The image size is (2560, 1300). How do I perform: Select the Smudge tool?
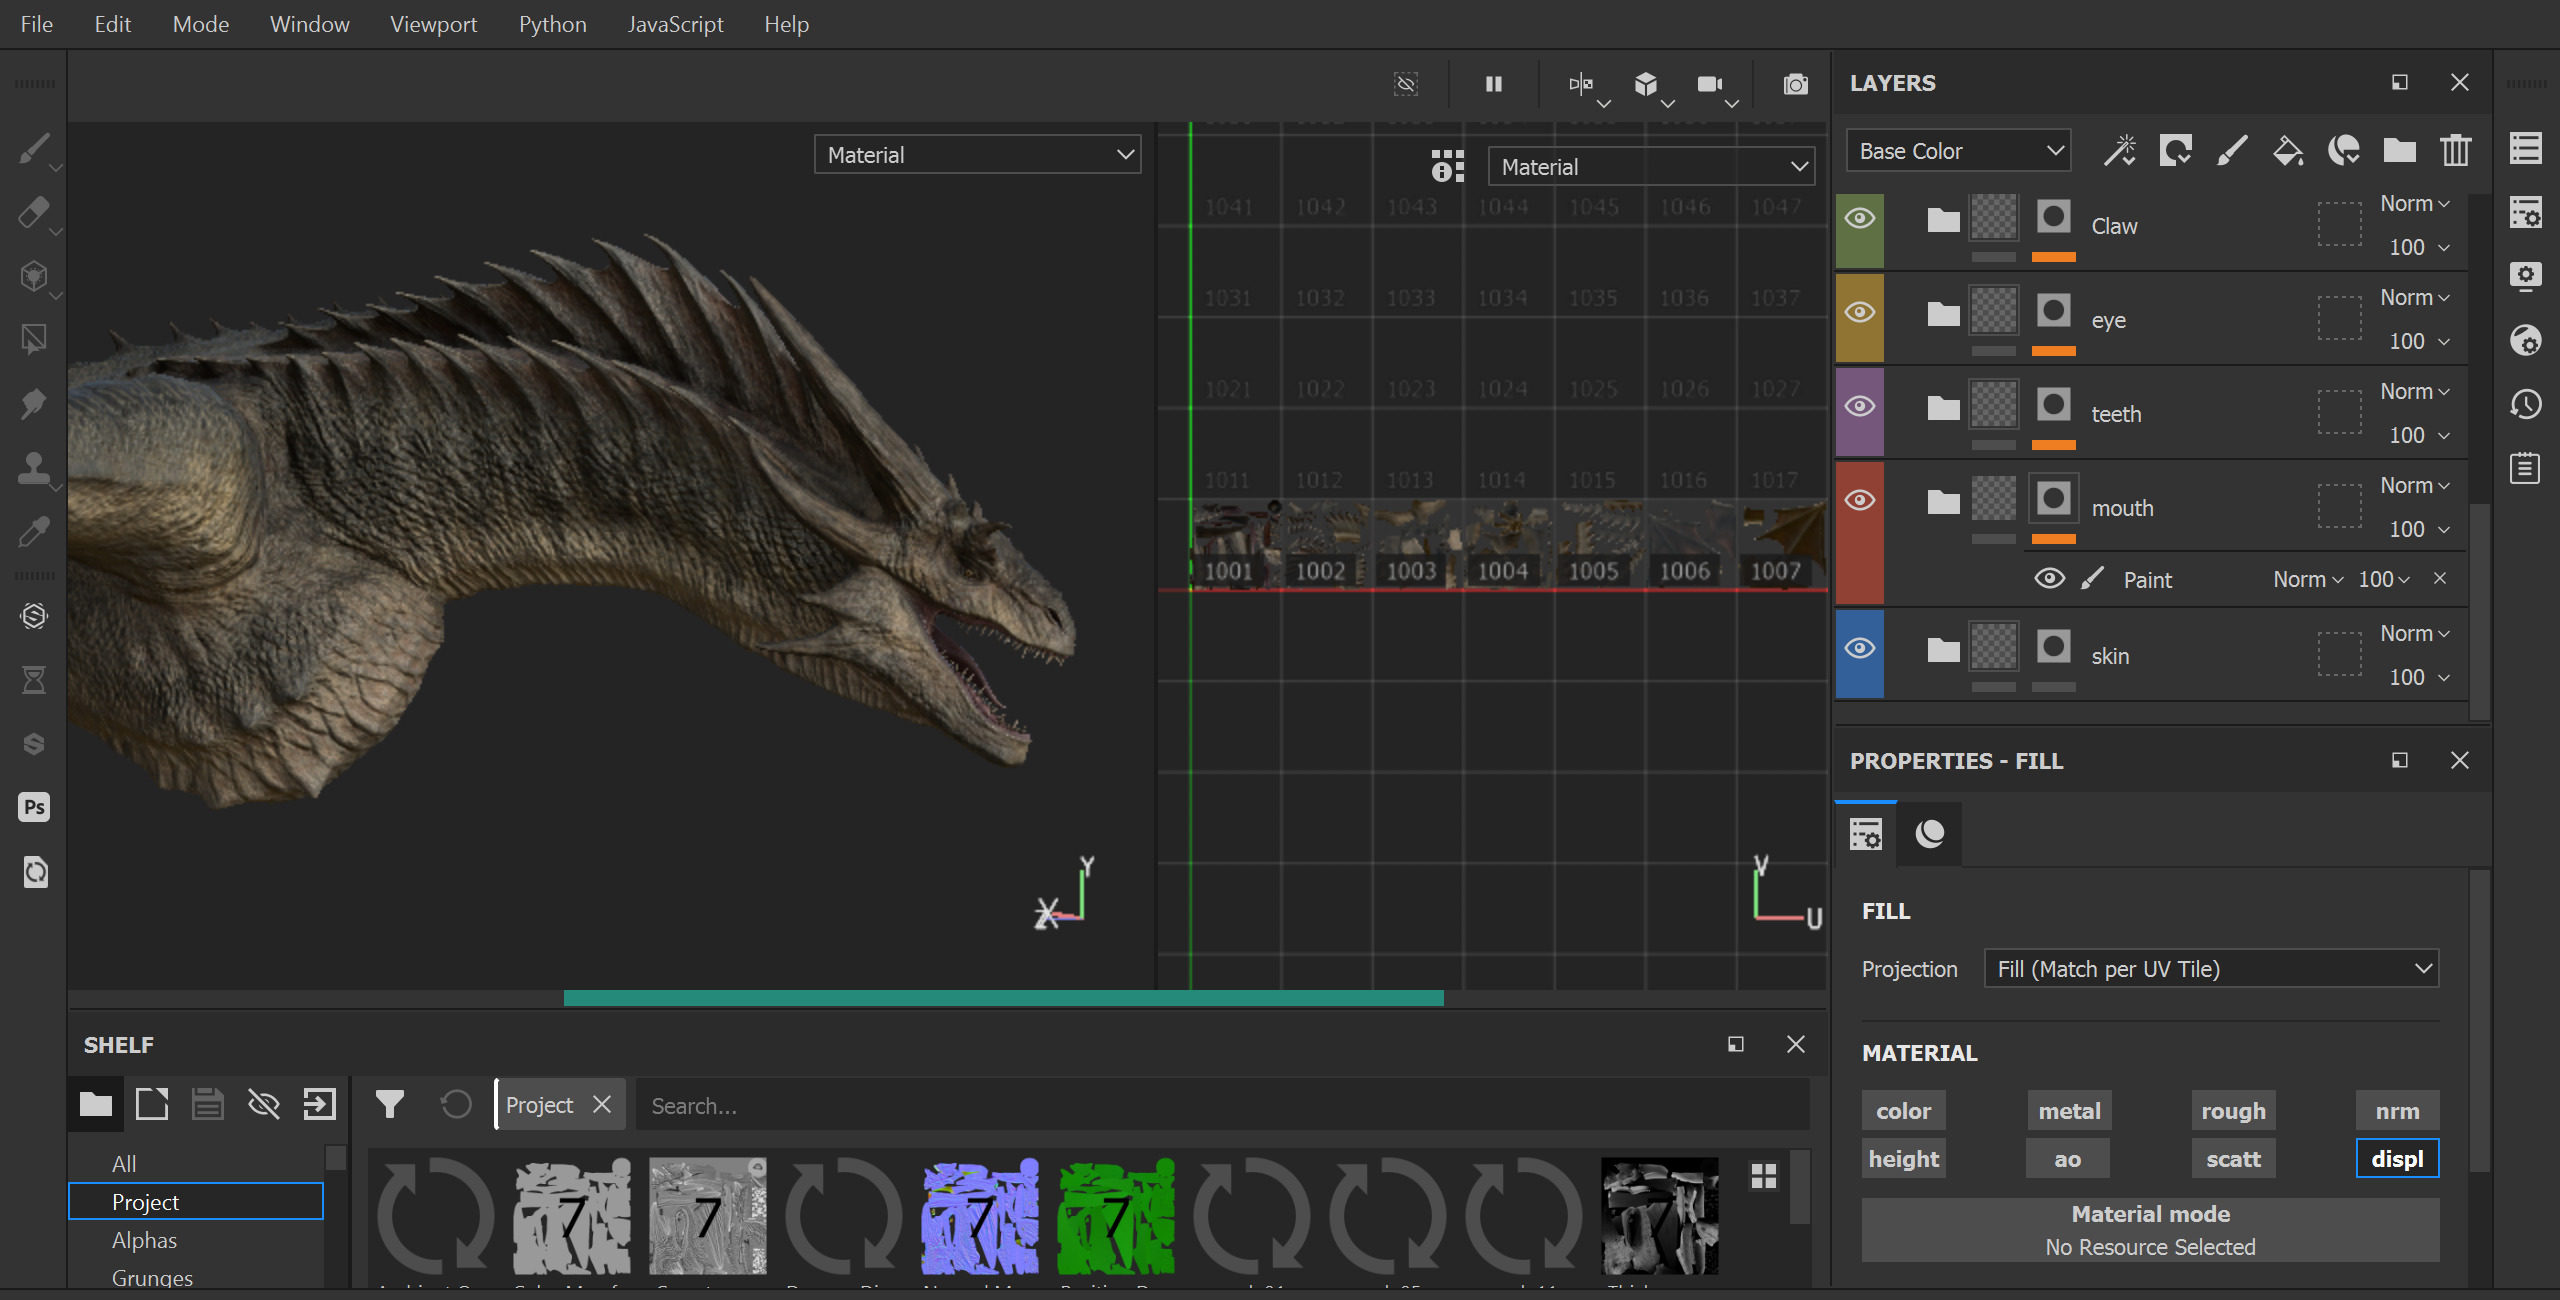coord(33,404)
